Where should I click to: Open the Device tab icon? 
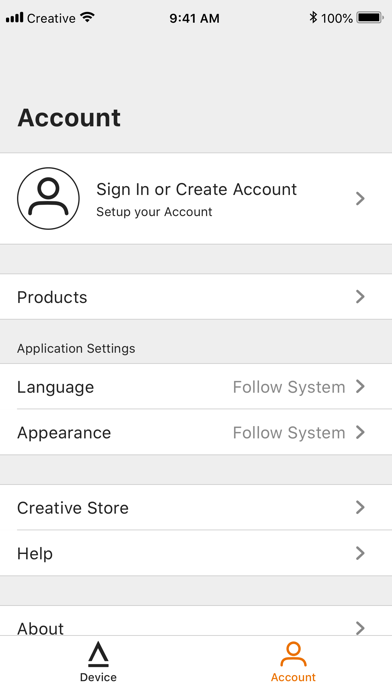(98, 655)
